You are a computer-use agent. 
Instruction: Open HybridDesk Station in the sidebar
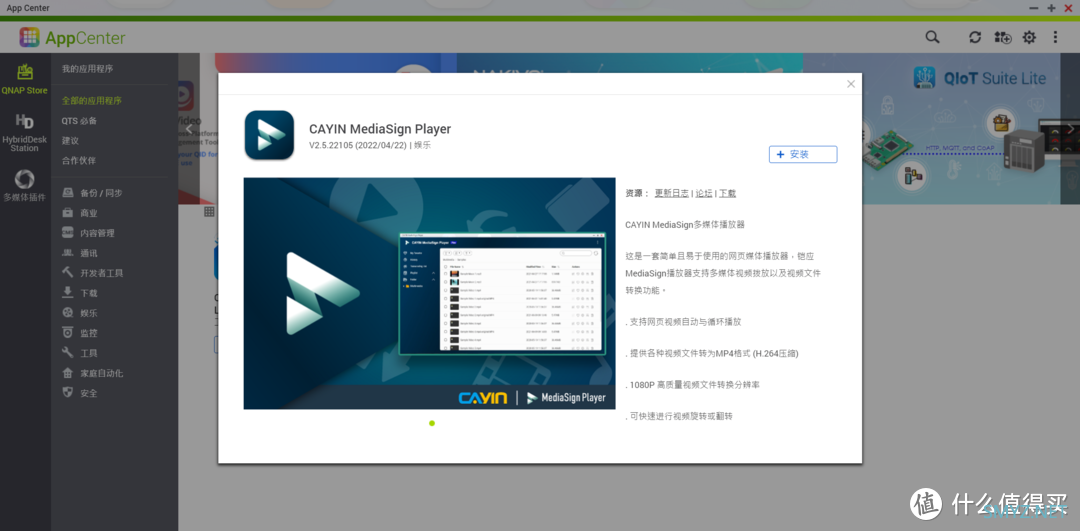25,130
